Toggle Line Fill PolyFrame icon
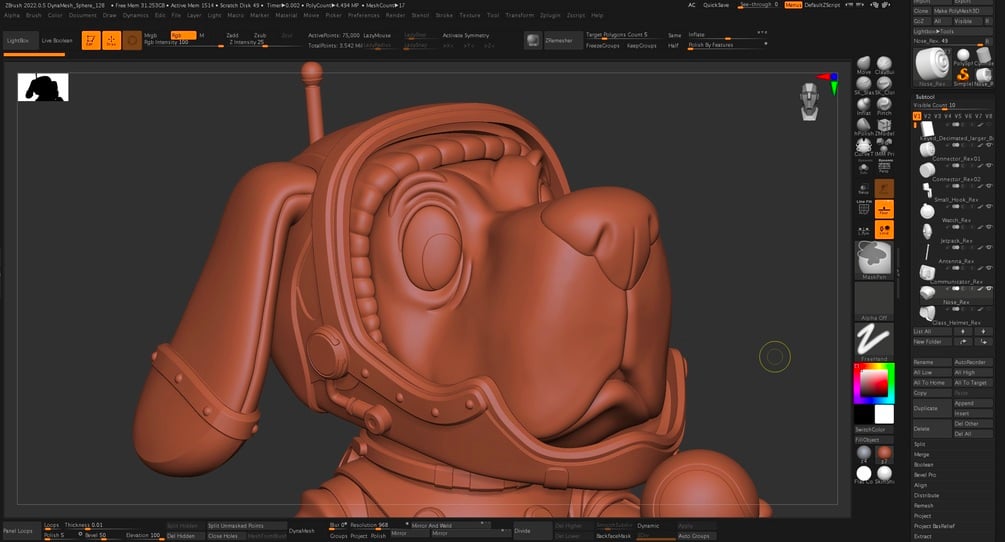Image resolution: width=1005 pixels, height=542 pixels. 864,208
